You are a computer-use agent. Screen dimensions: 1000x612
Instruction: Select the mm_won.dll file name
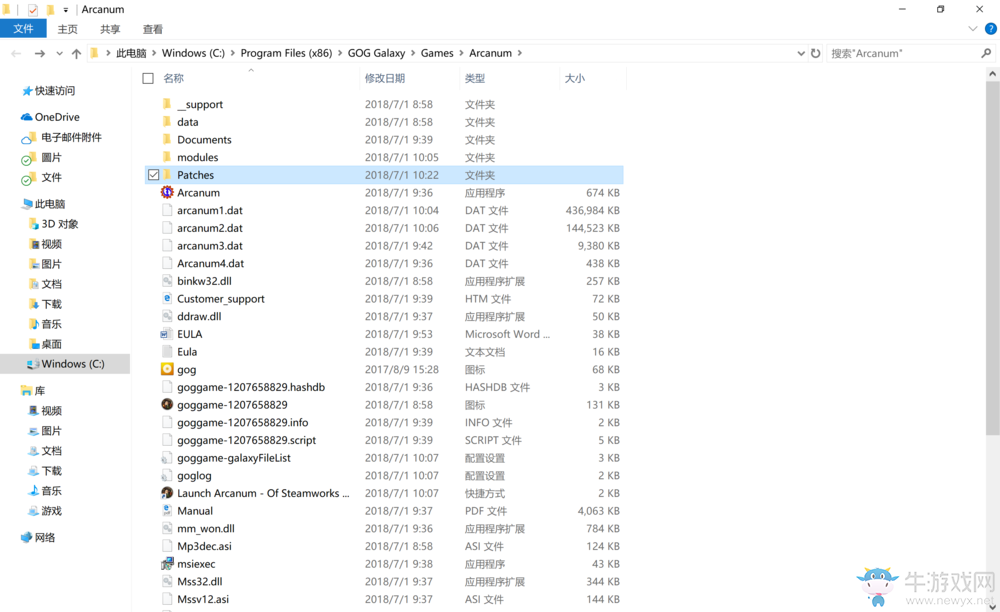coord(206,528)
